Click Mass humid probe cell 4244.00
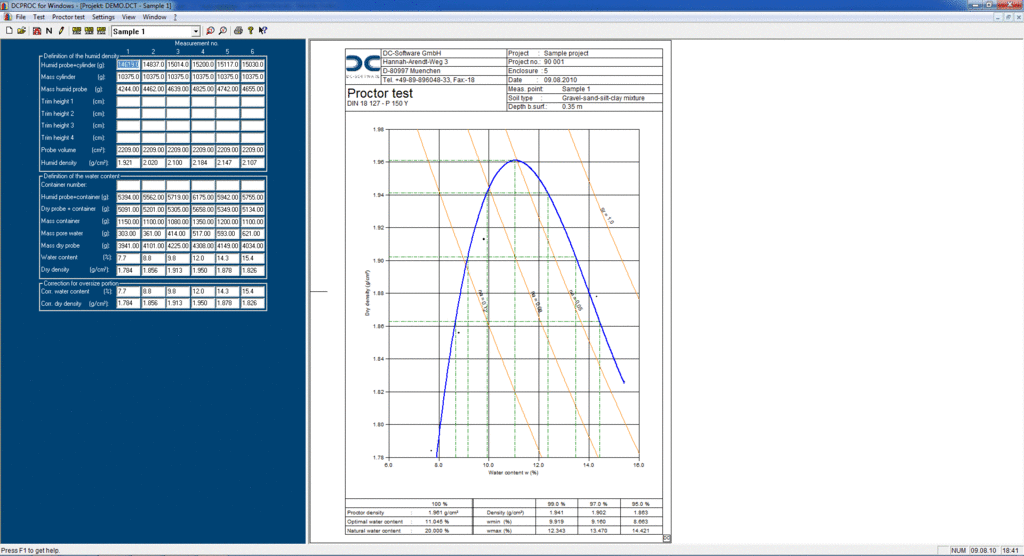 (x=128, y=89)
